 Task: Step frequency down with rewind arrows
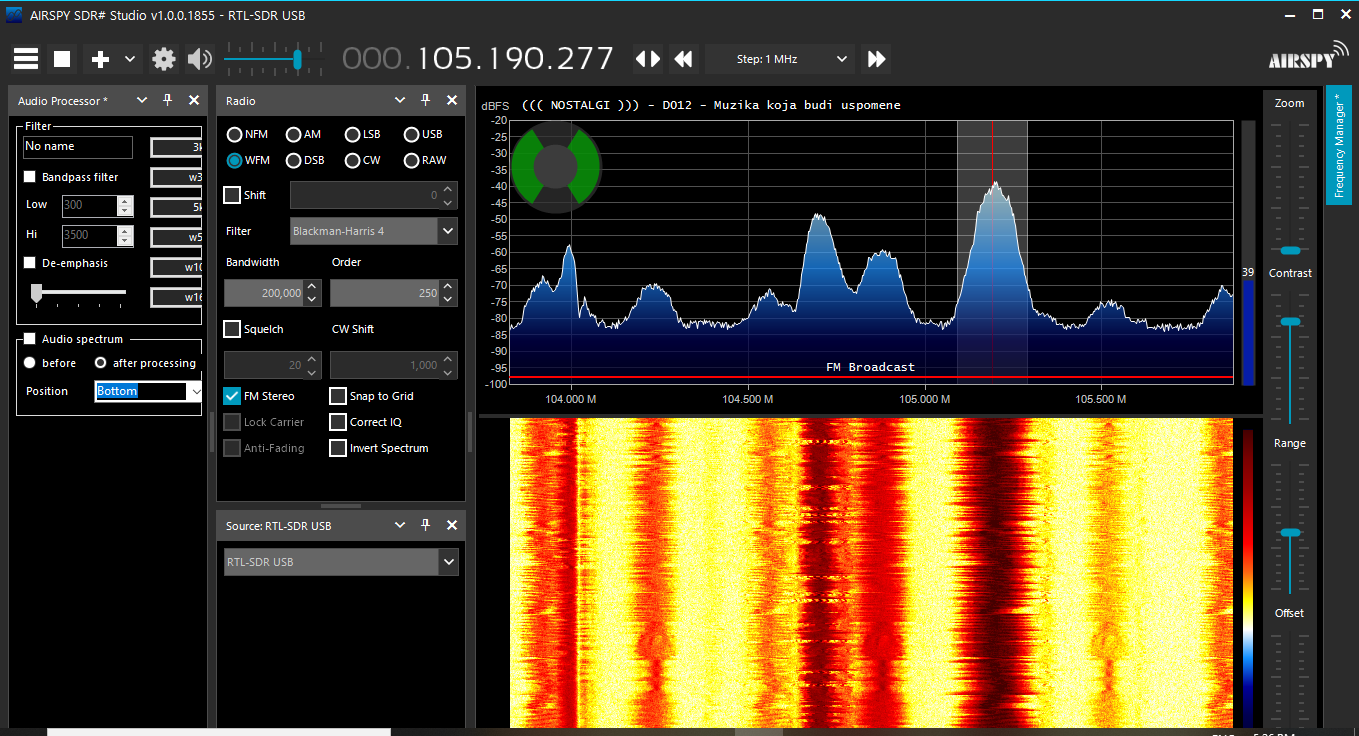pyautogui.click(x=684, y=59)
